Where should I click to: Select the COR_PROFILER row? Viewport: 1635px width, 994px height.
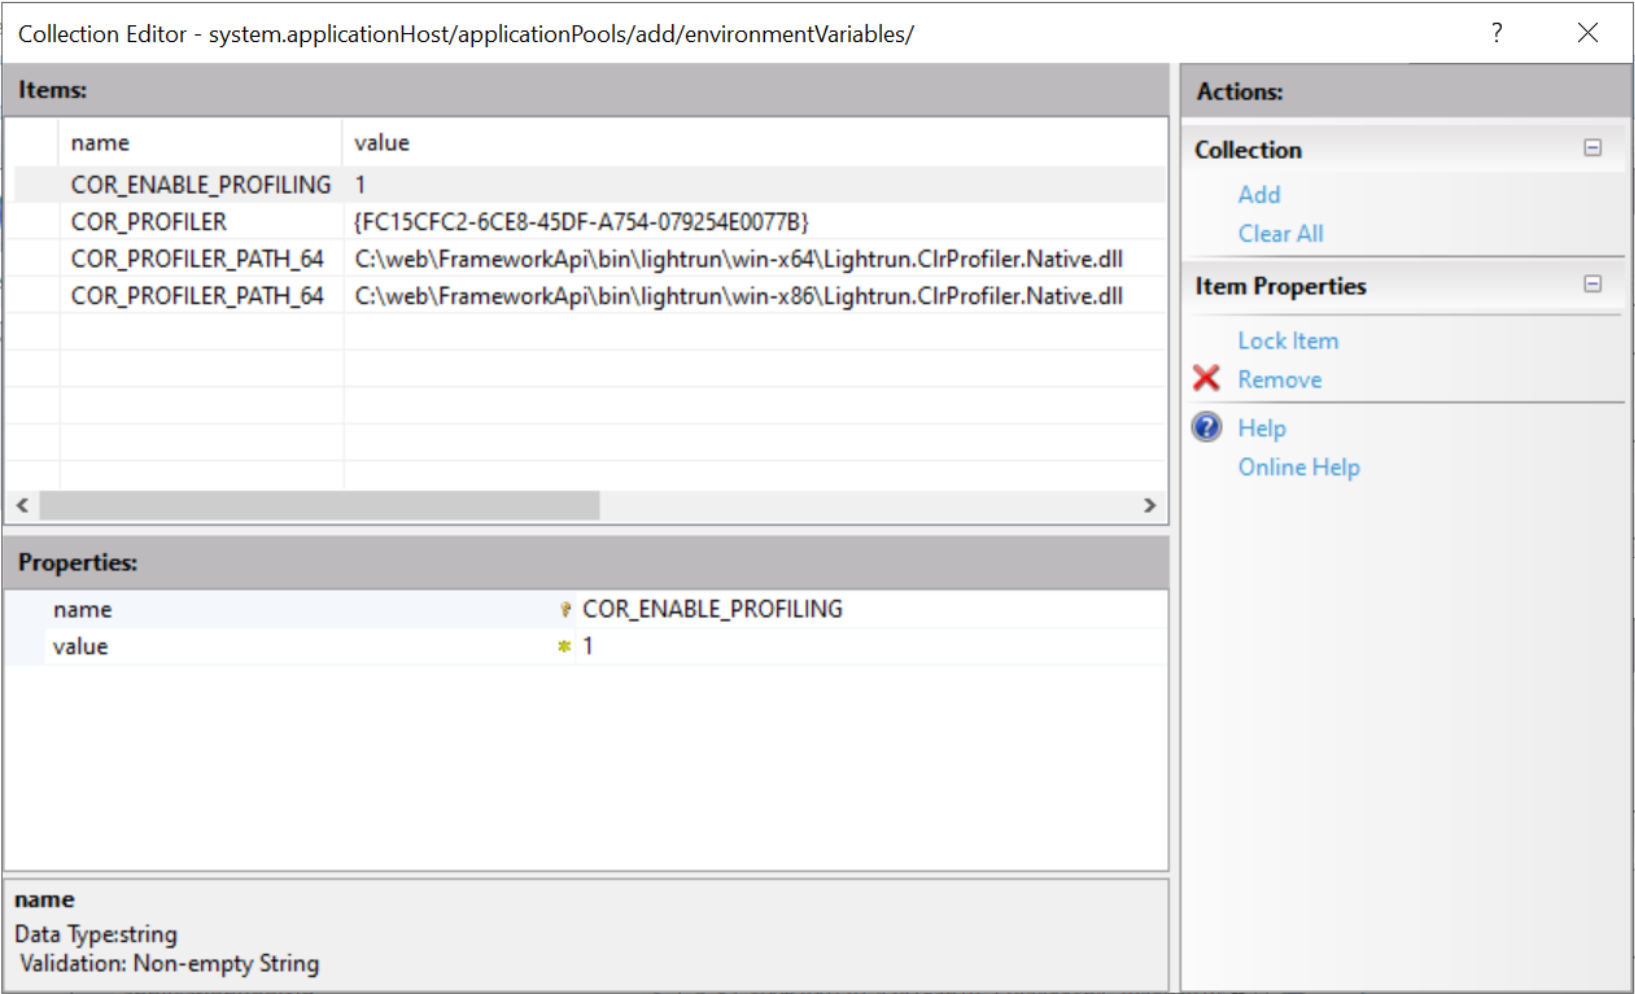148,222
